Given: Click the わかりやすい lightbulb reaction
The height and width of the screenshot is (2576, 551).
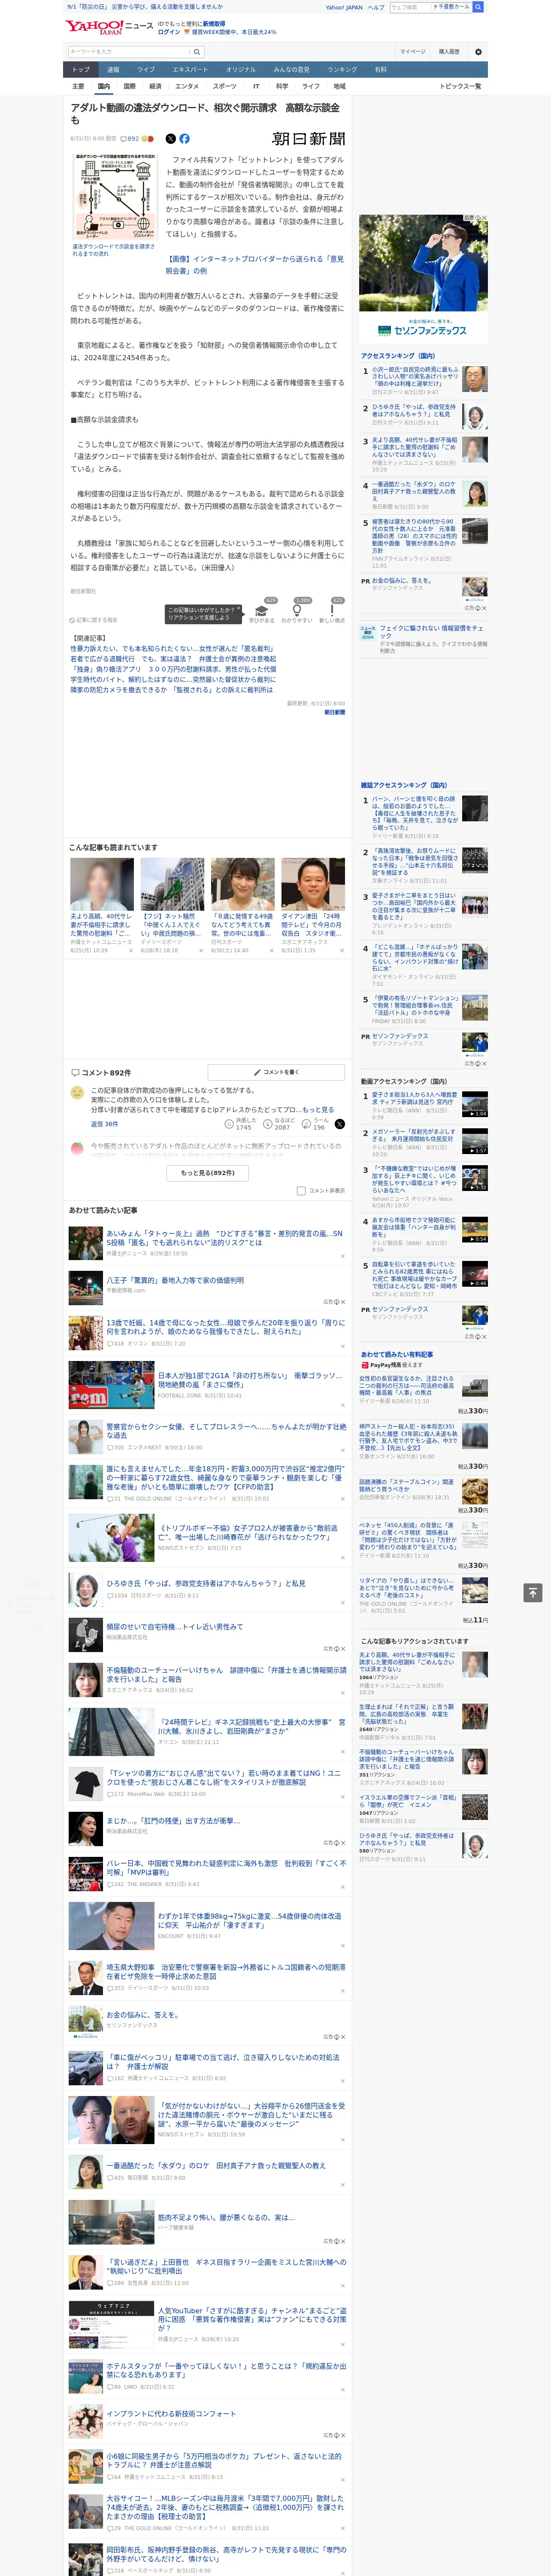Looking at the screenshot, I should tap(296, 610).
